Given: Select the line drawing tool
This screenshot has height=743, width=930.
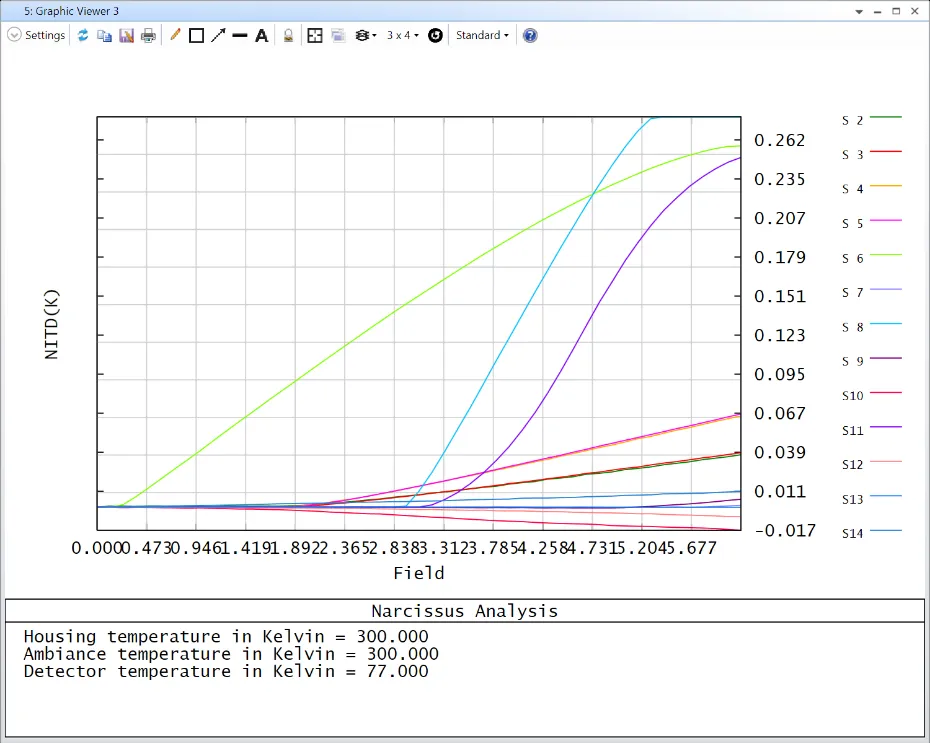Looking at the screenshot, I should pyautogui.click(x=240, y=35).
